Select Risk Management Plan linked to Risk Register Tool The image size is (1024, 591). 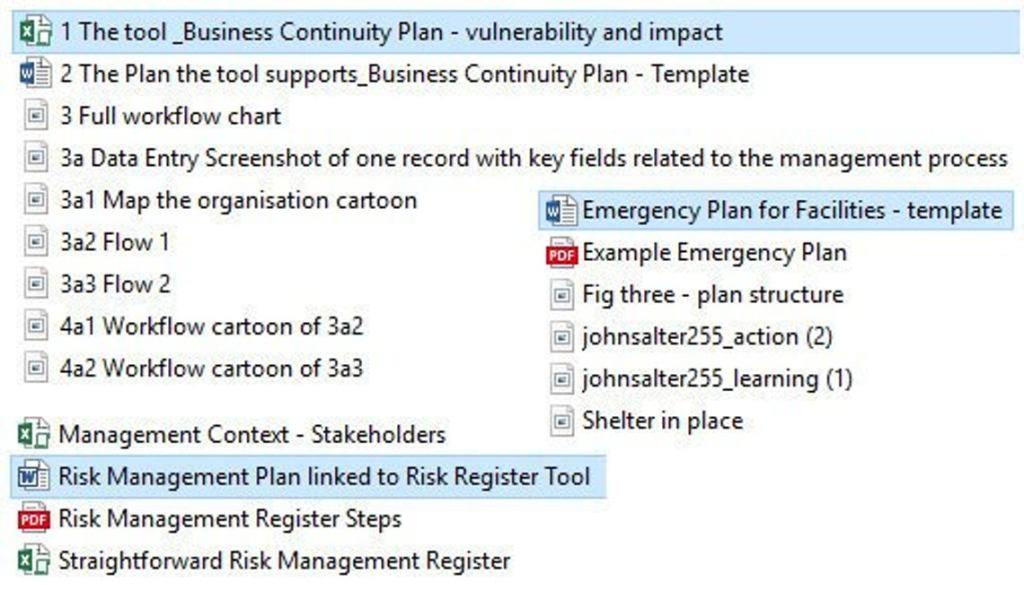point(324,477)
